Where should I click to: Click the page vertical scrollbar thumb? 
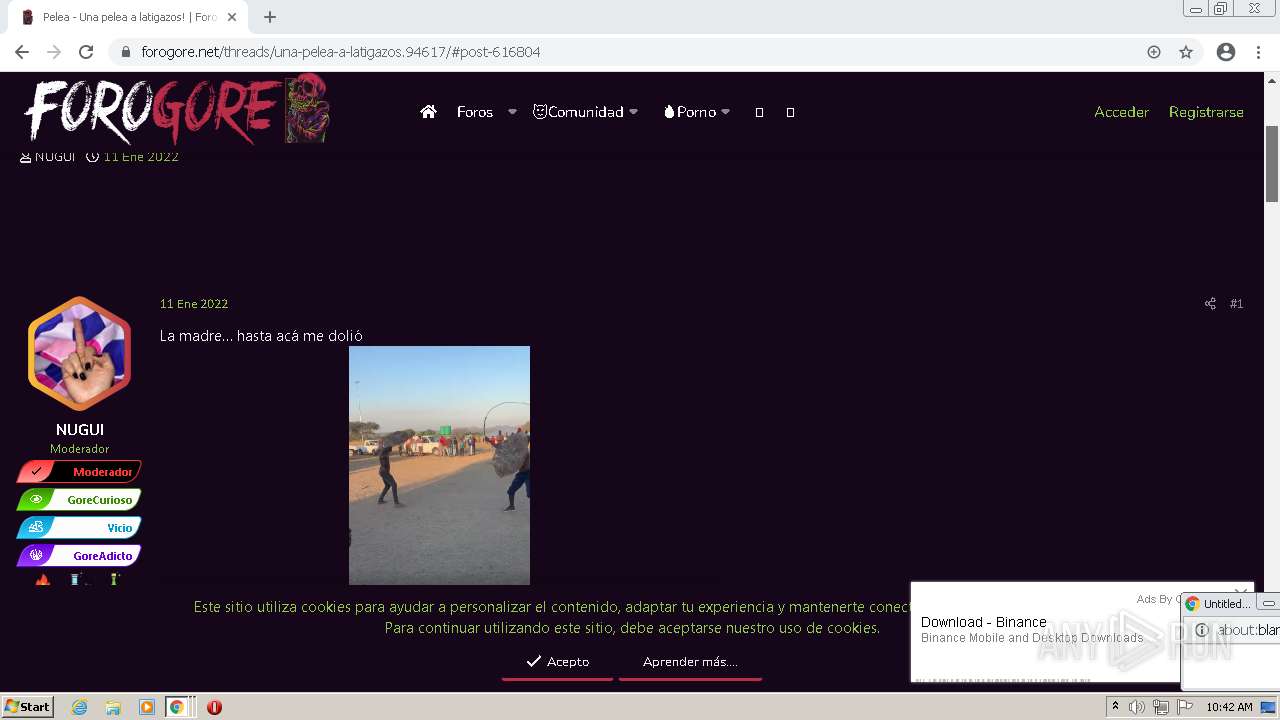point(1272,164)
